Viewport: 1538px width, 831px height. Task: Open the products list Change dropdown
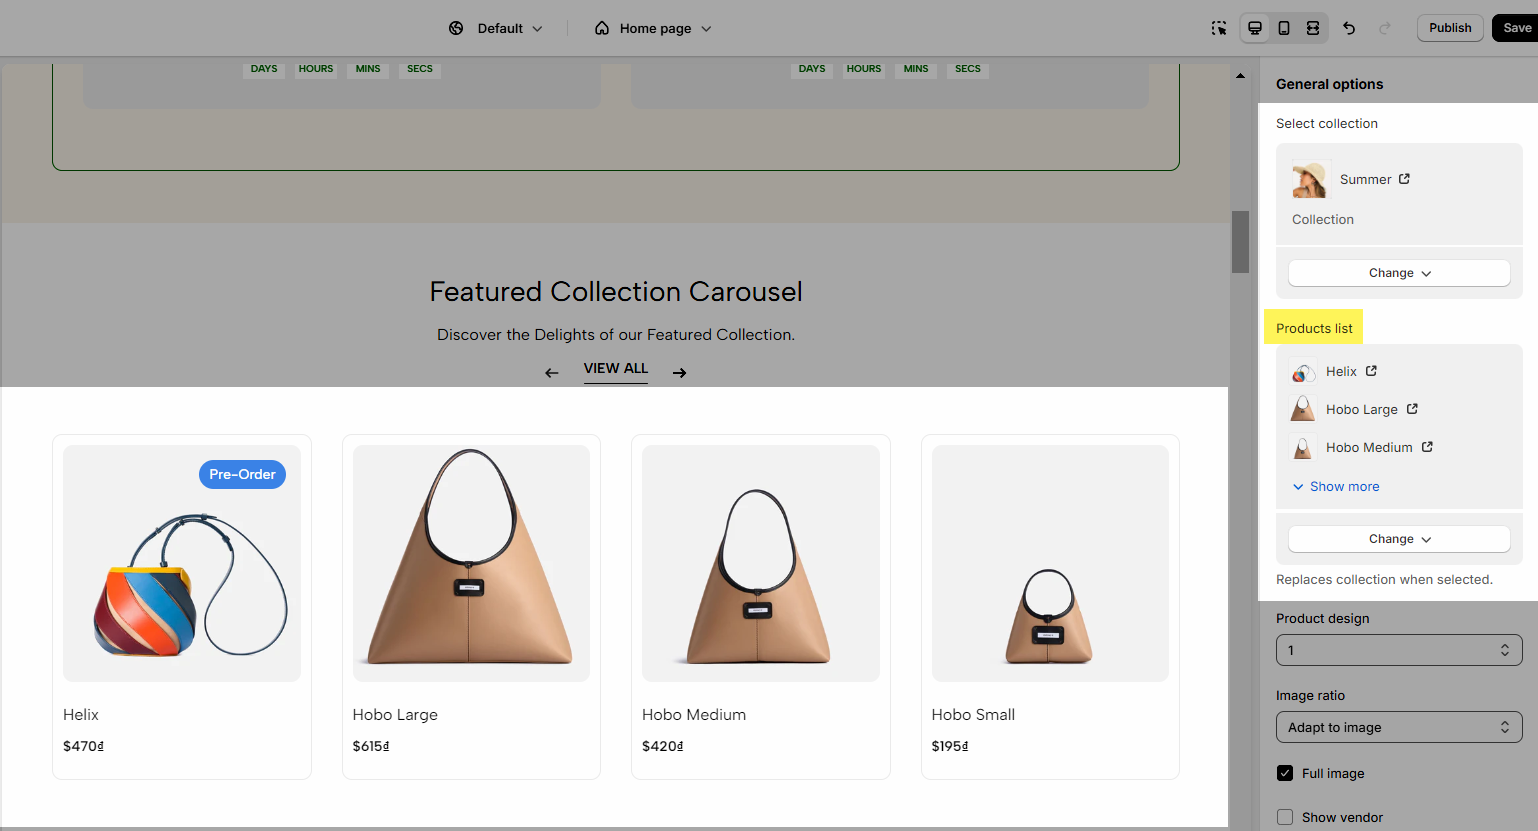pos(1399,539)
